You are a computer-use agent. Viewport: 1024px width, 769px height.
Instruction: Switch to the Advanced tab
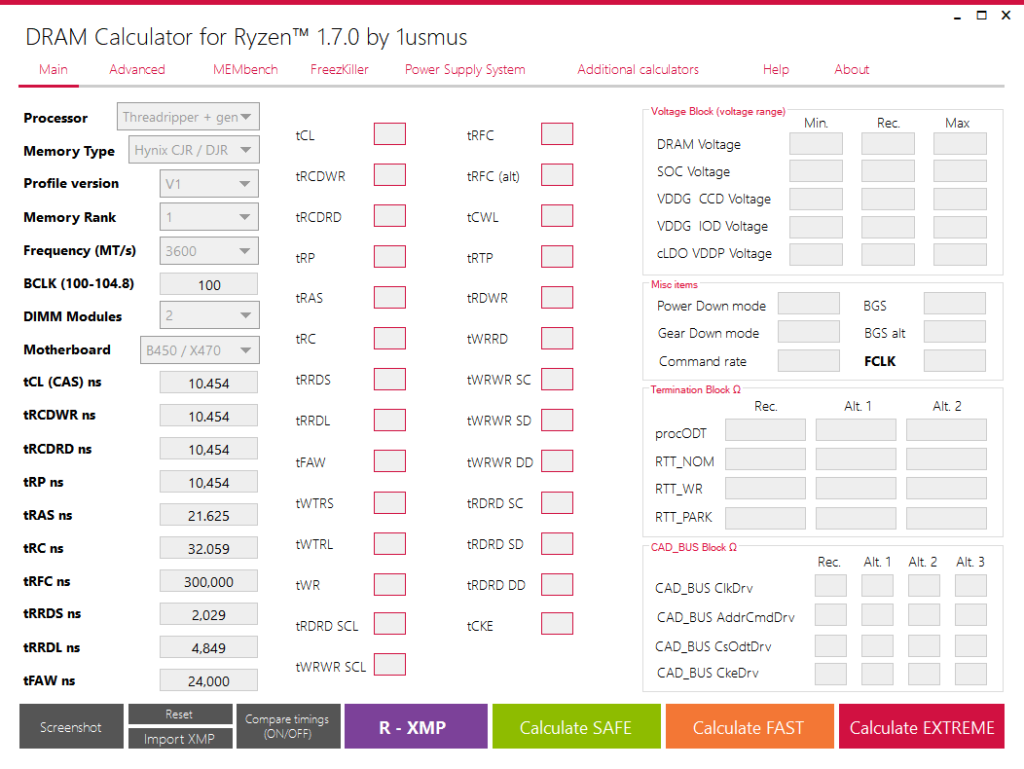(137, 69)
